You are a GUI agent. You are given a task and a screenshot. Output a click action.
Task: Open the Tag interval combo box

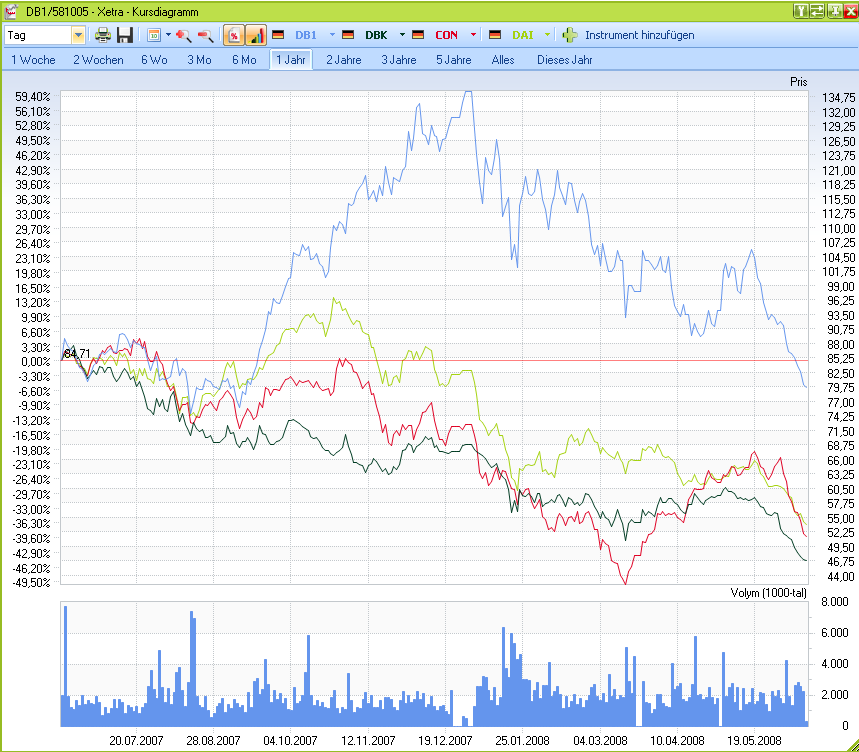click(45, 35)
